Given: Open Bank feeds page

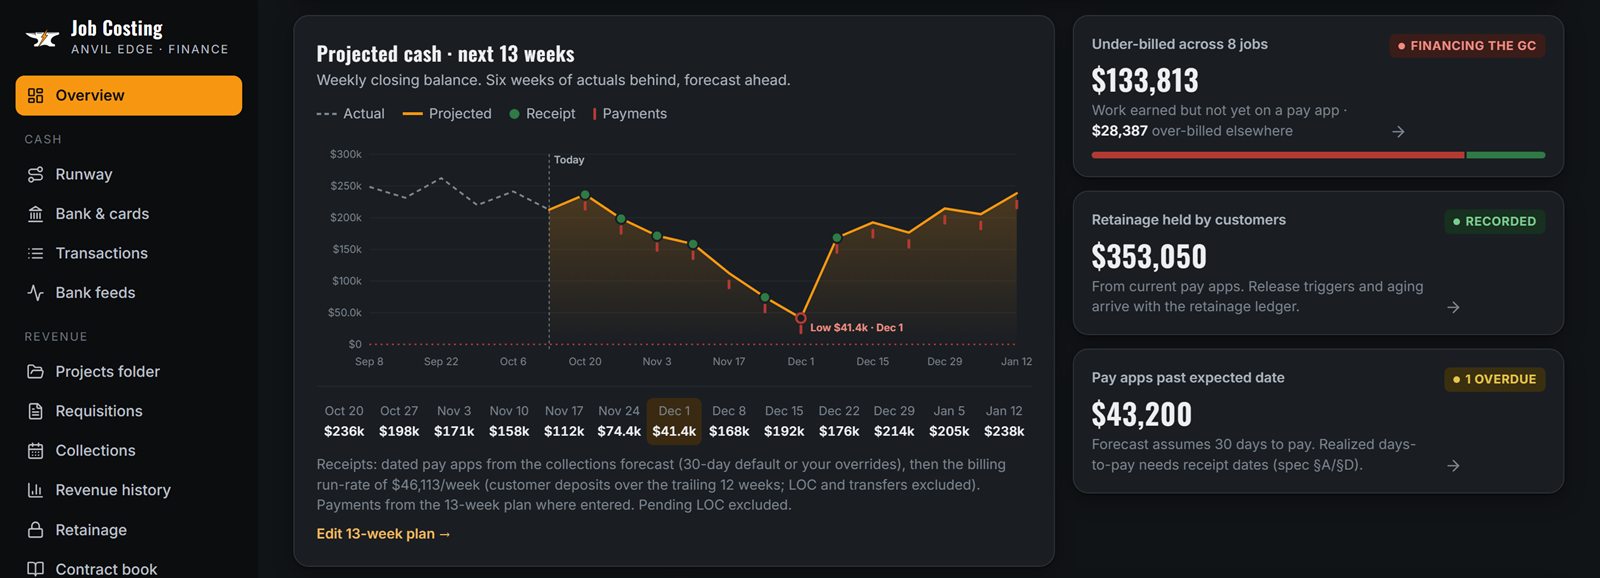Looking at the screenshot, I should (129, 293).
